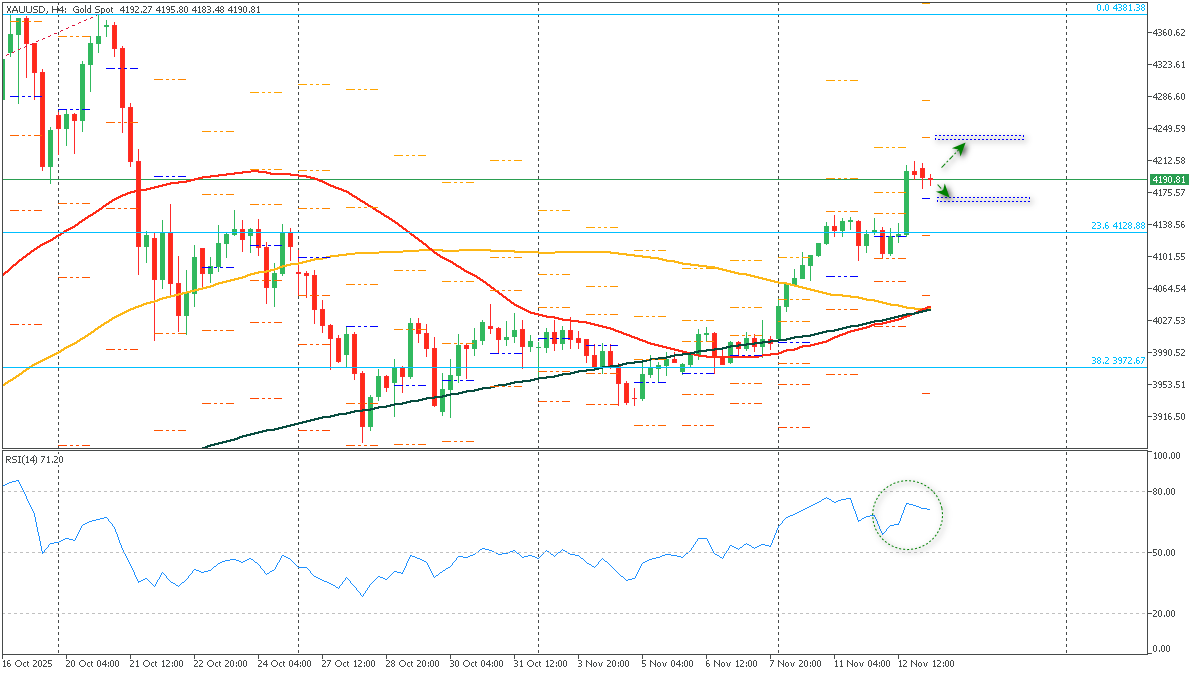This screenshot has width=1200, height=675.
Task: Click the 12 Nov 12:00 date label
Action: pyautogui.click(x=925, y=663)
